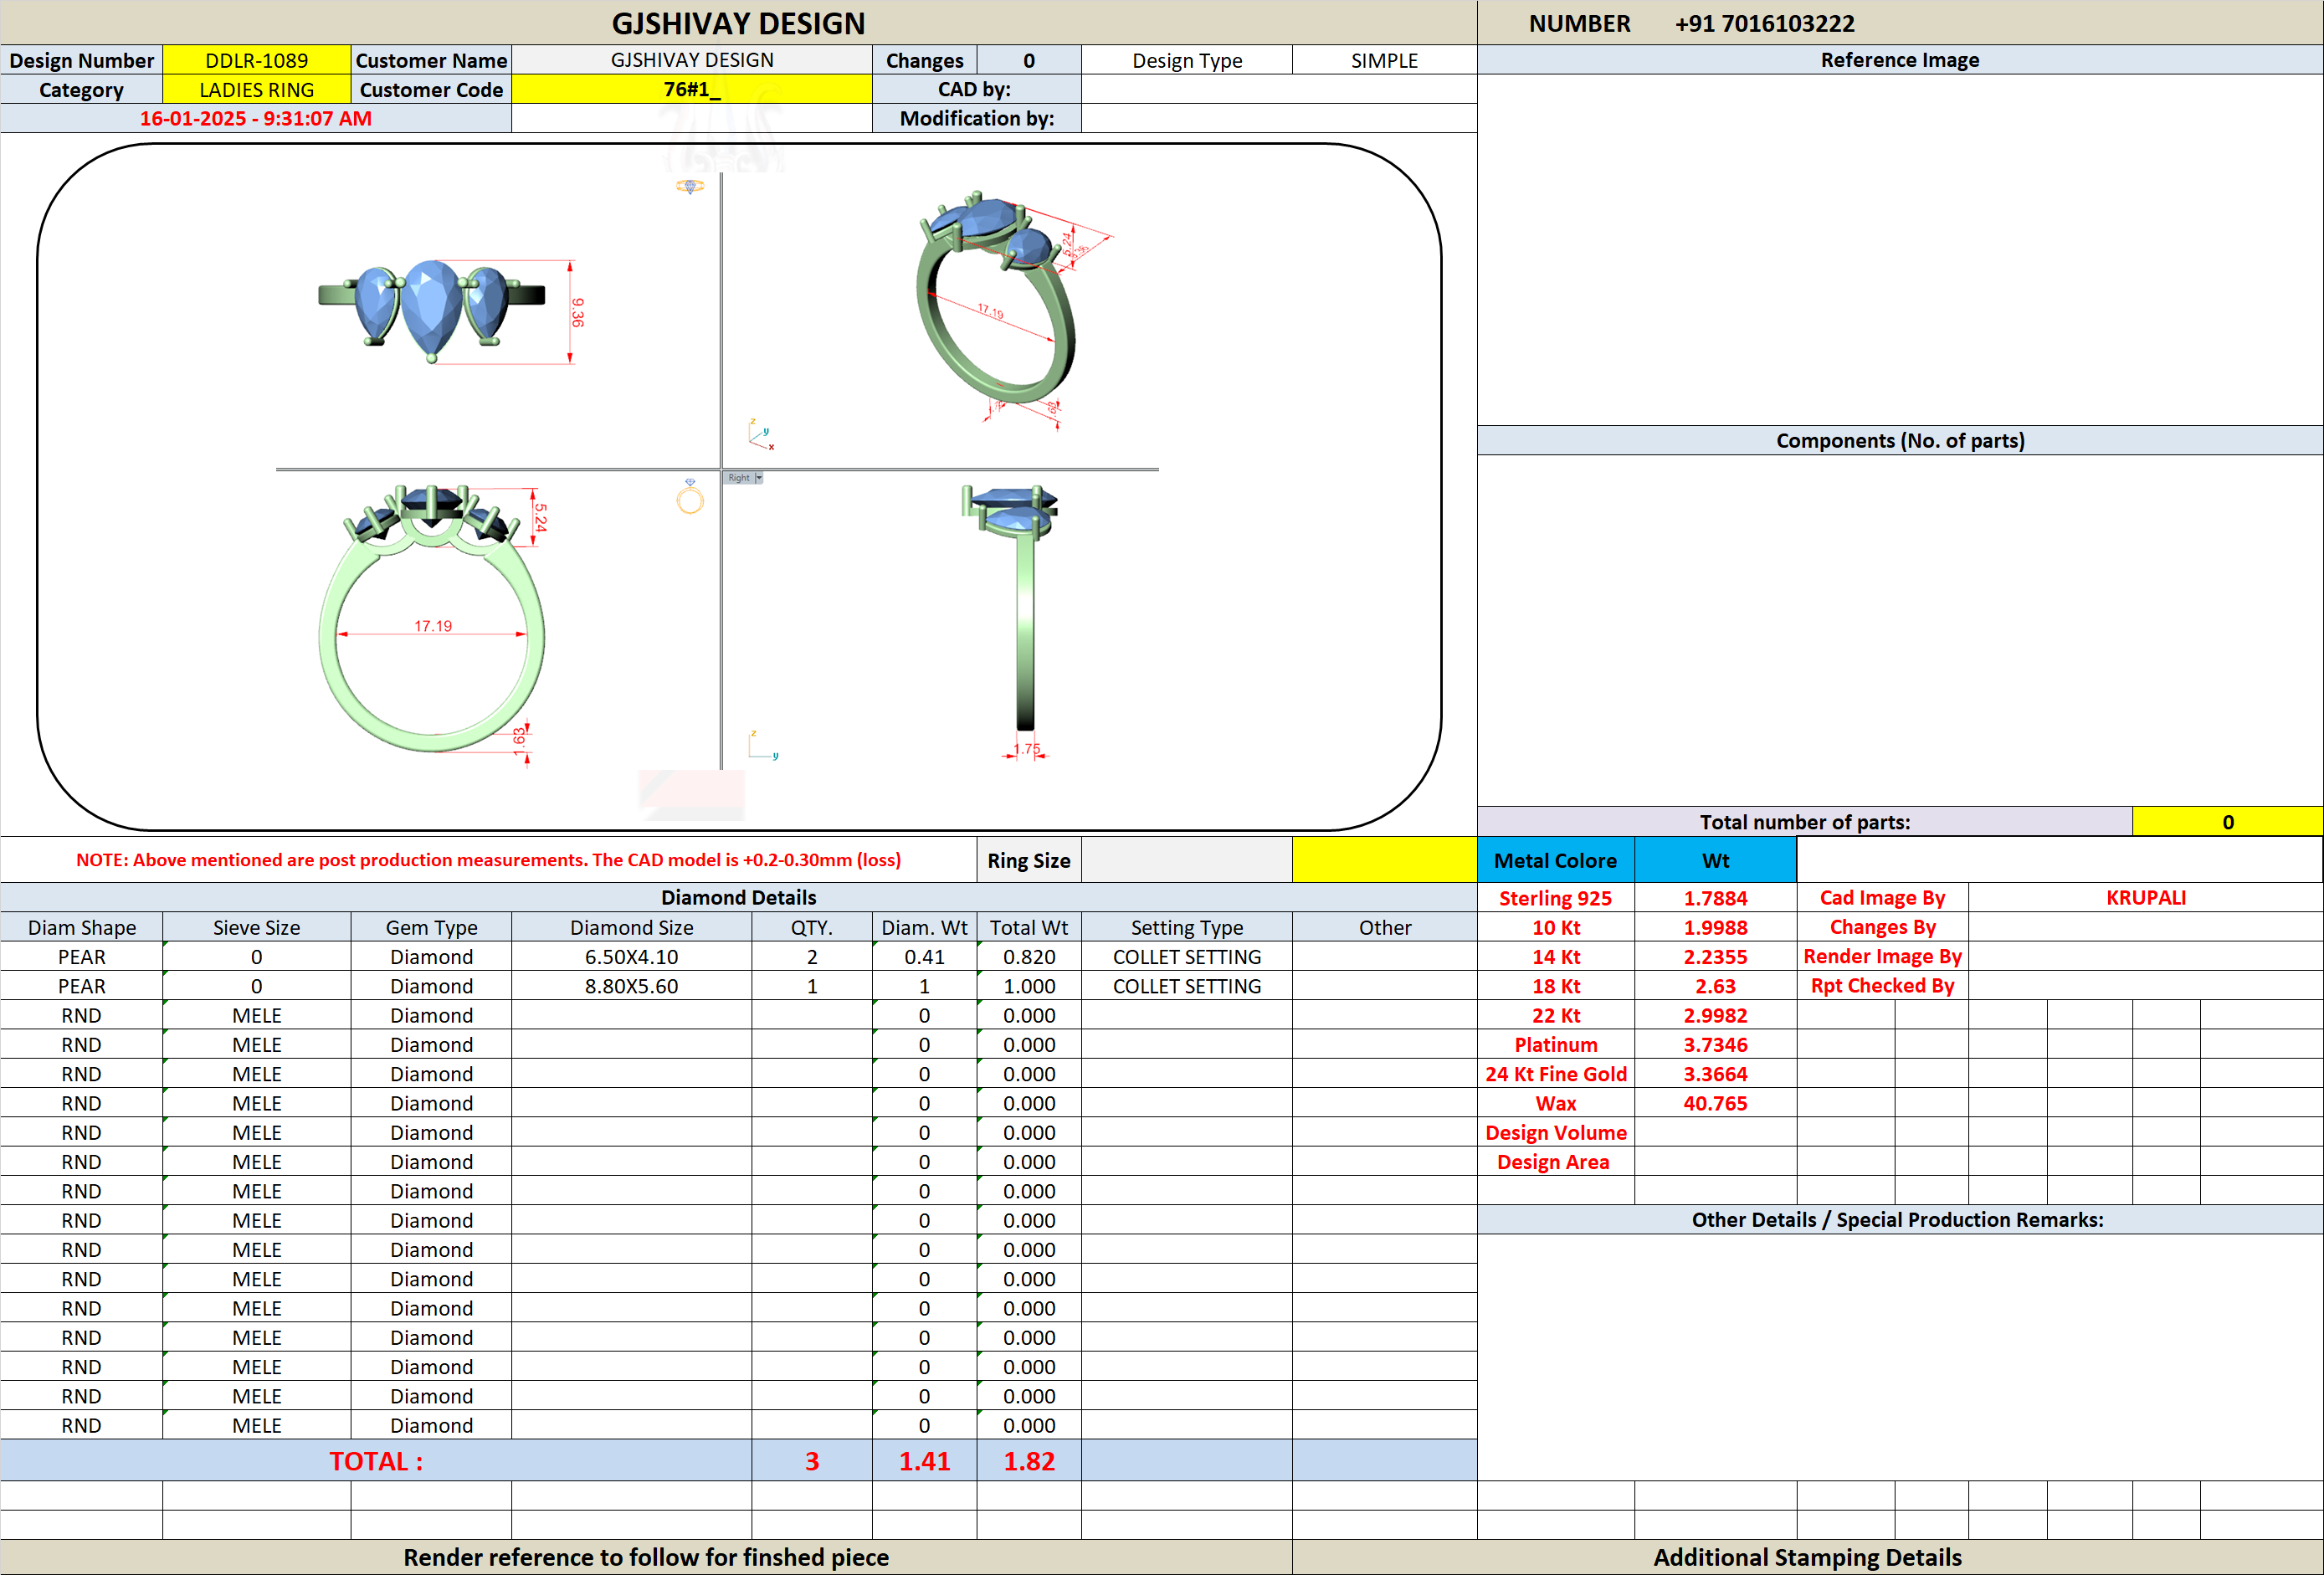Viewport: 2324px width, 1575px height.
Task: Click Other Details / Special Production Remarks header
Action: pos(1899,1219)
